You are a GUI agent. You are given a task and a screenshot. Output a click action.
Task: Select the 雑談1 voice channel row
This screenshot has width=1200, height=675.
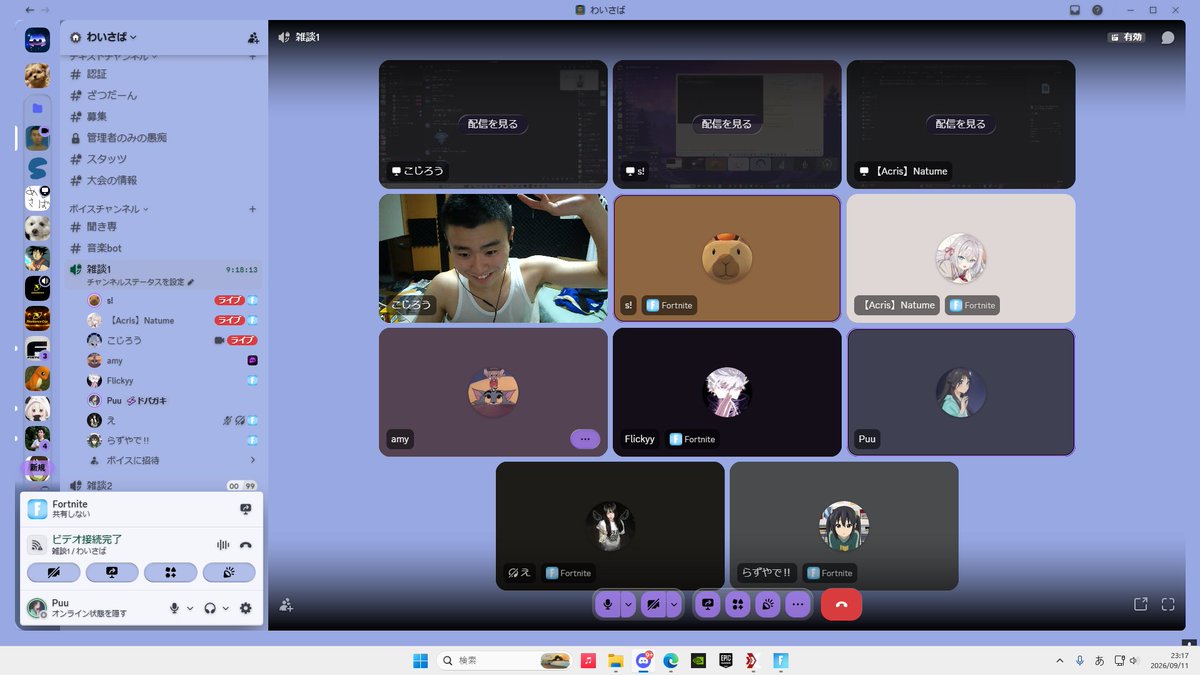point(163,275)
